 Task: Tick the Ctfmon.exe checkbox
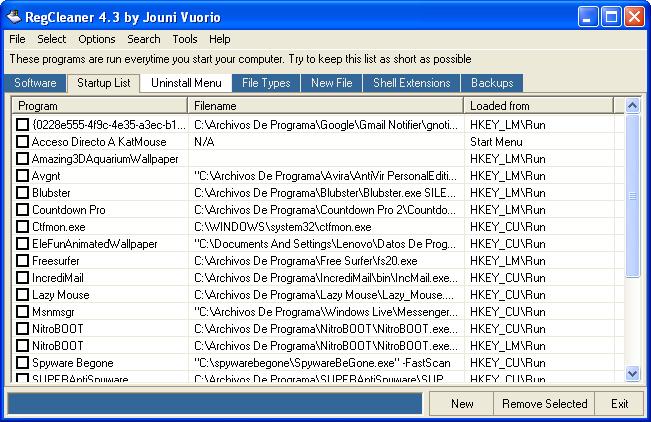(x=22, y=227)
